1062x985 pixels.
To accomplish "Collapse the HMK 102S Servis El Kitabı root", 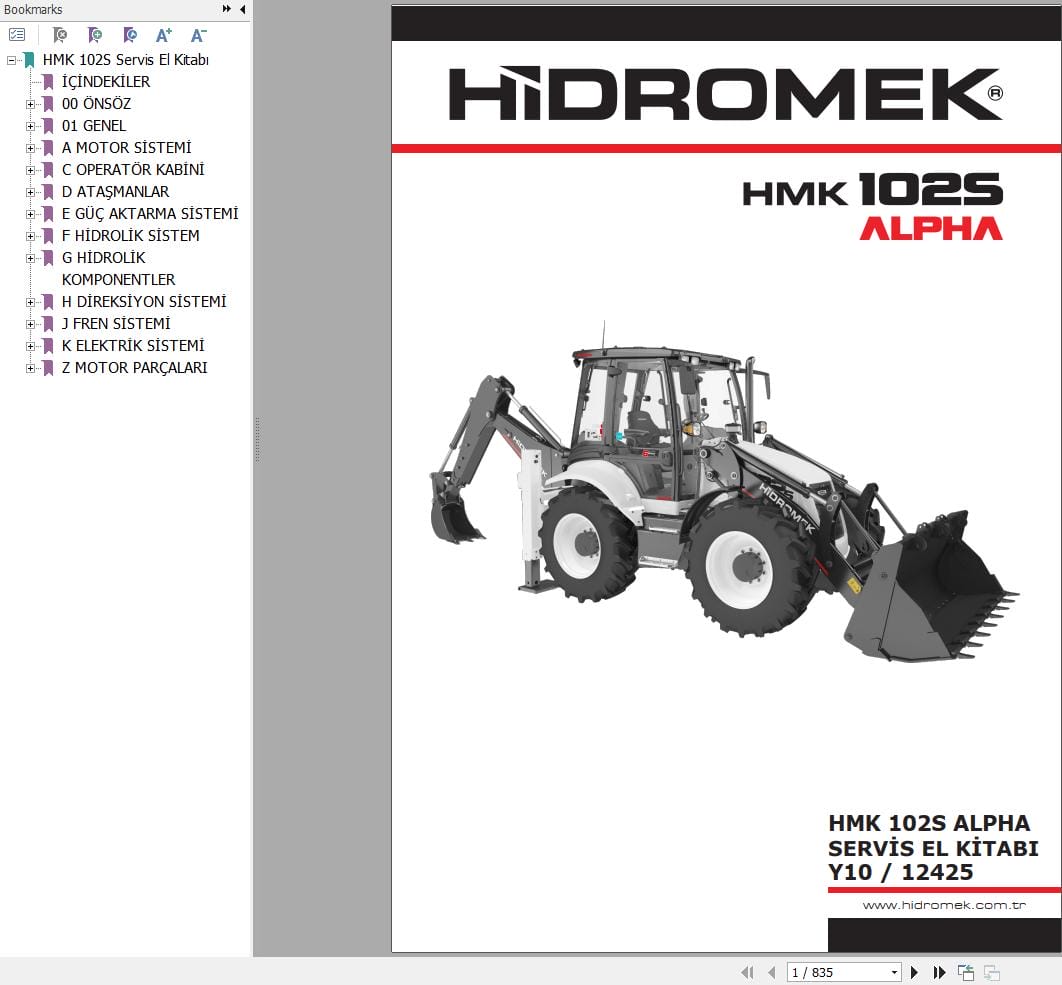I will pos(11,60).
